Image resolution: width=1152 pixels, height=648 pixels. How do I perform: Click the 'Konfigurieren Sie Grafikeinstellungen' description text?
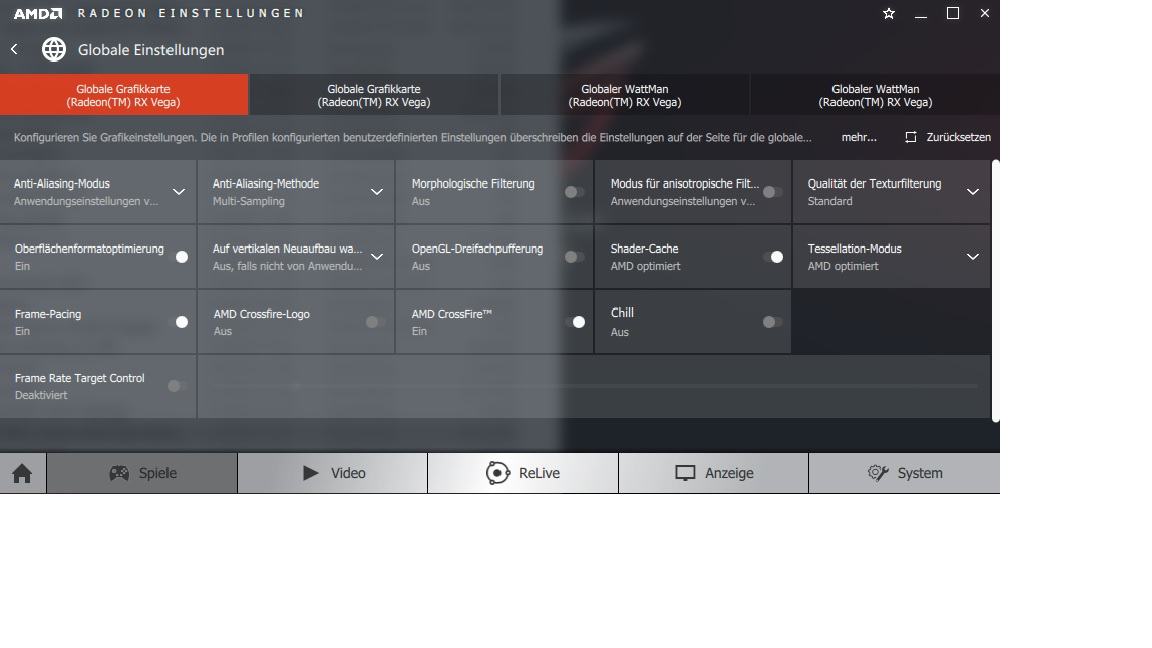click(412, 137)
